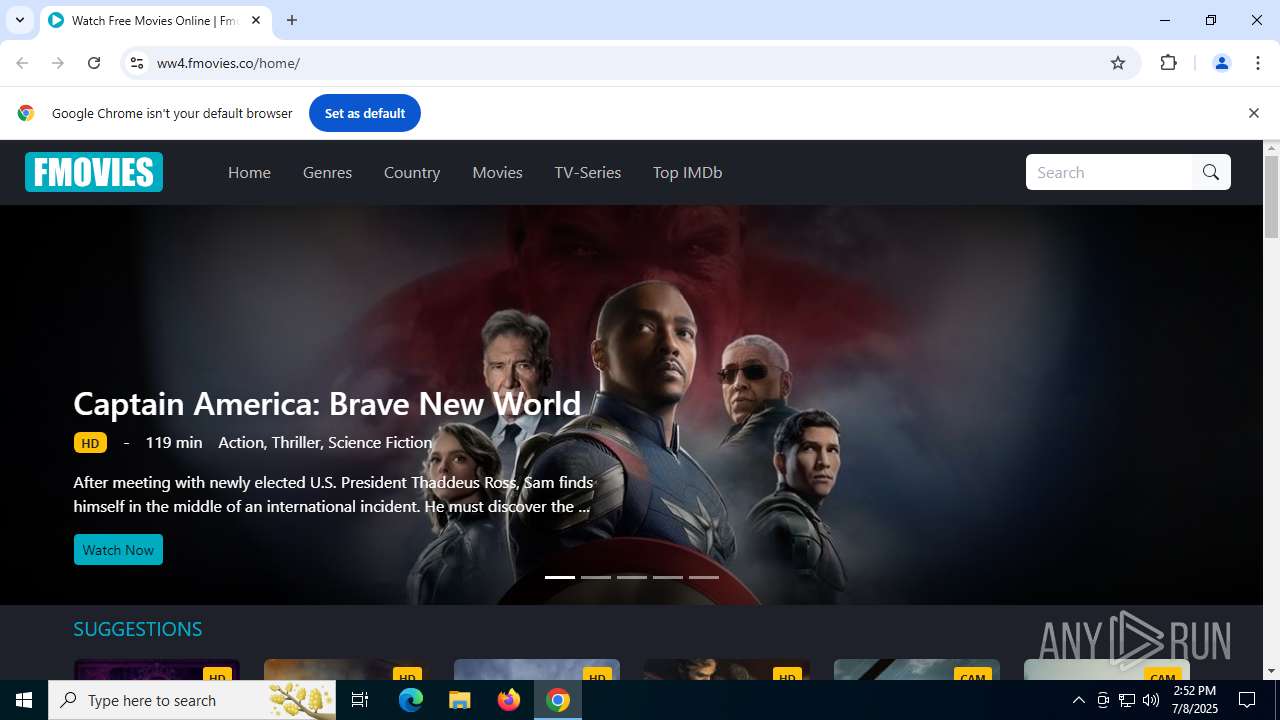Click the Science Fiction genre link

[380, 442]
